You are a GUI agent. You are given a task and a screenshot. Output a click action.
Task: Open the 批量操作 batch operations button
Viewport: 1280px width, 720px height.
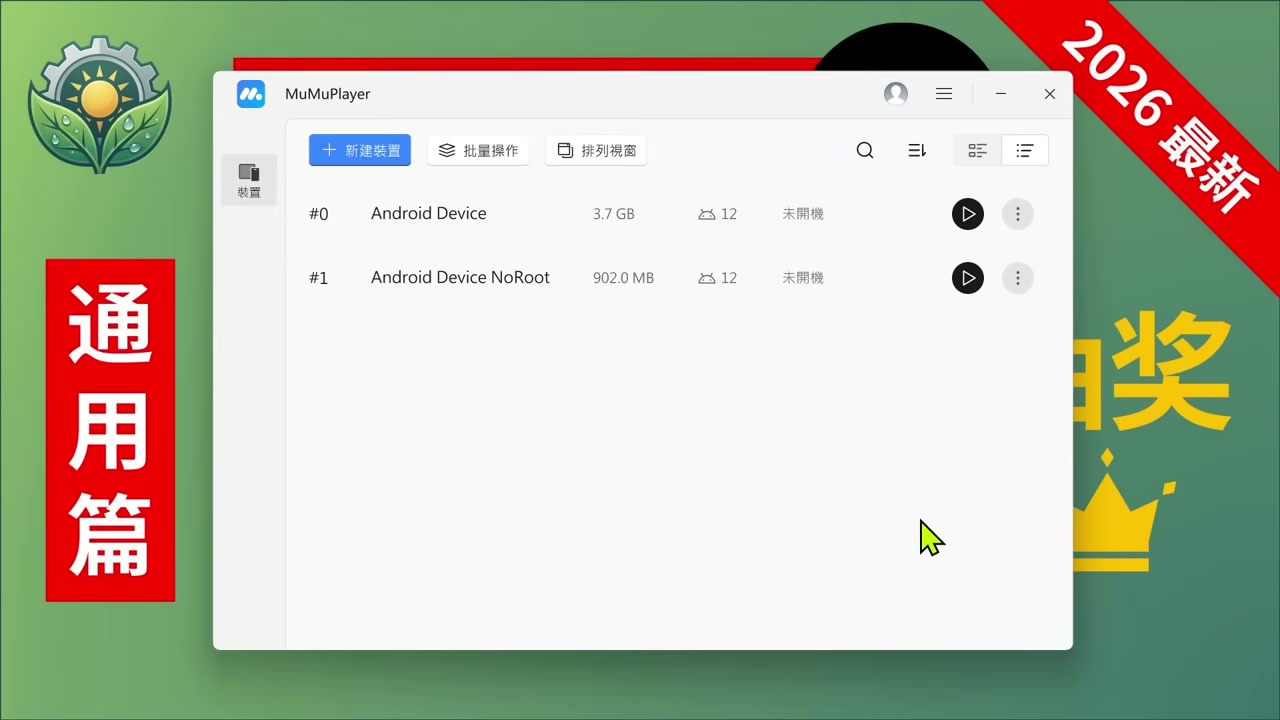pos(479,150)
